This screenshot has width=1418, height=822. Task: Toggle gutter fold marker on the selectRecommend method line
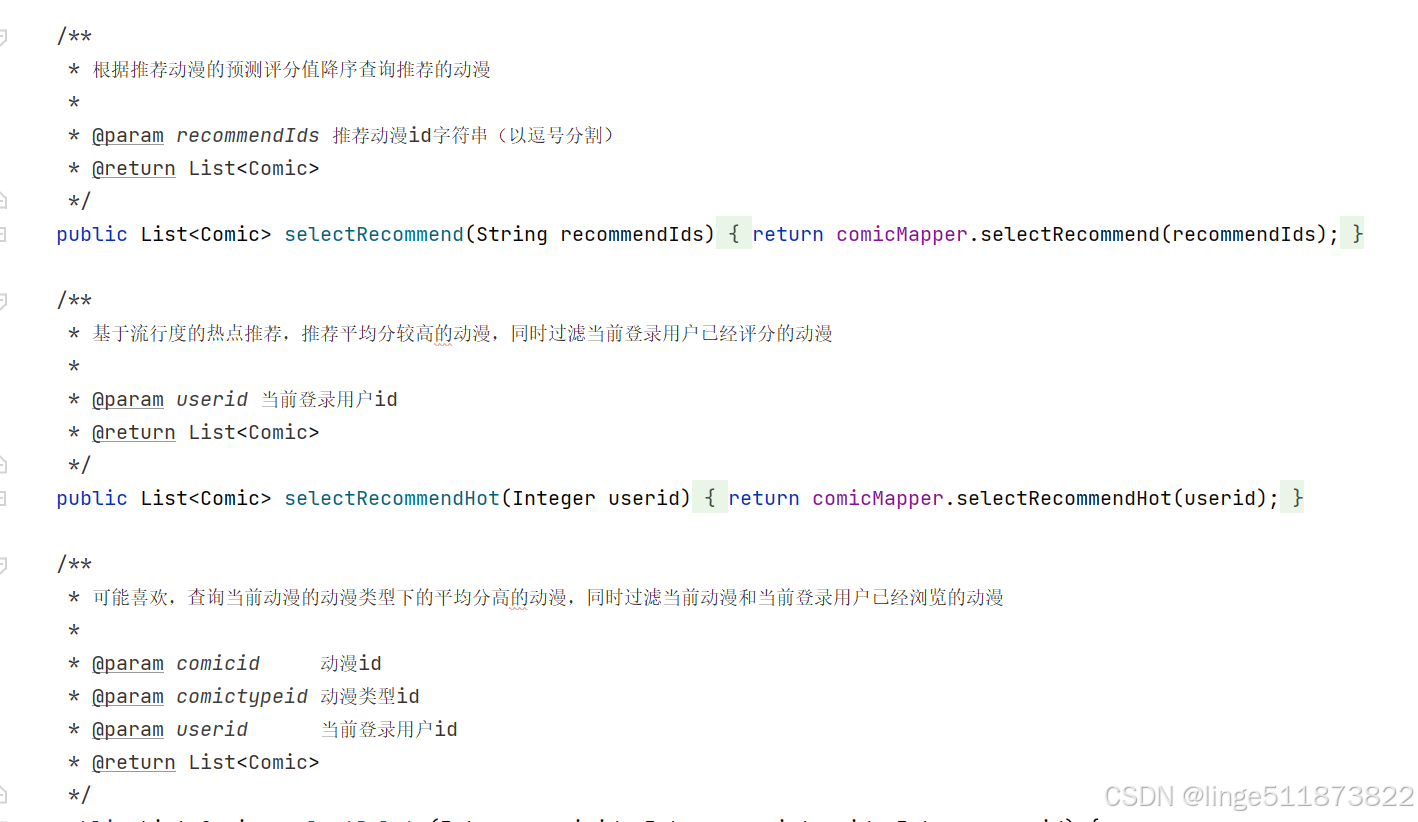pos(3,234)
